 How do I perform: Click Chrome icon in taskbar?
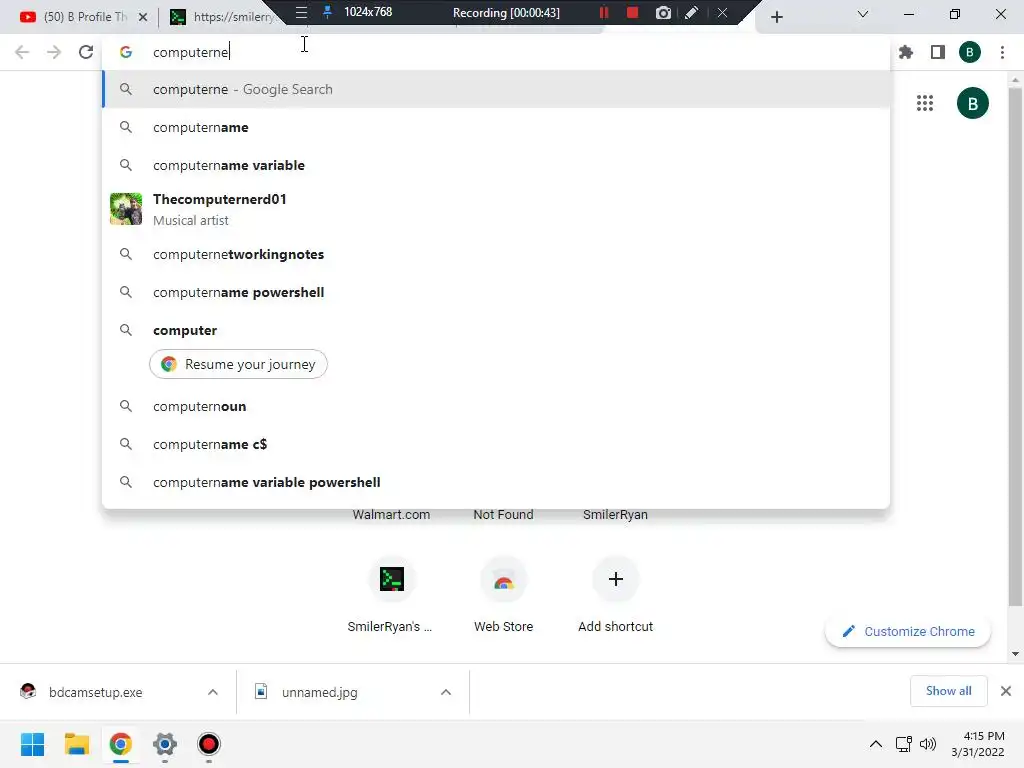point(120,744)
